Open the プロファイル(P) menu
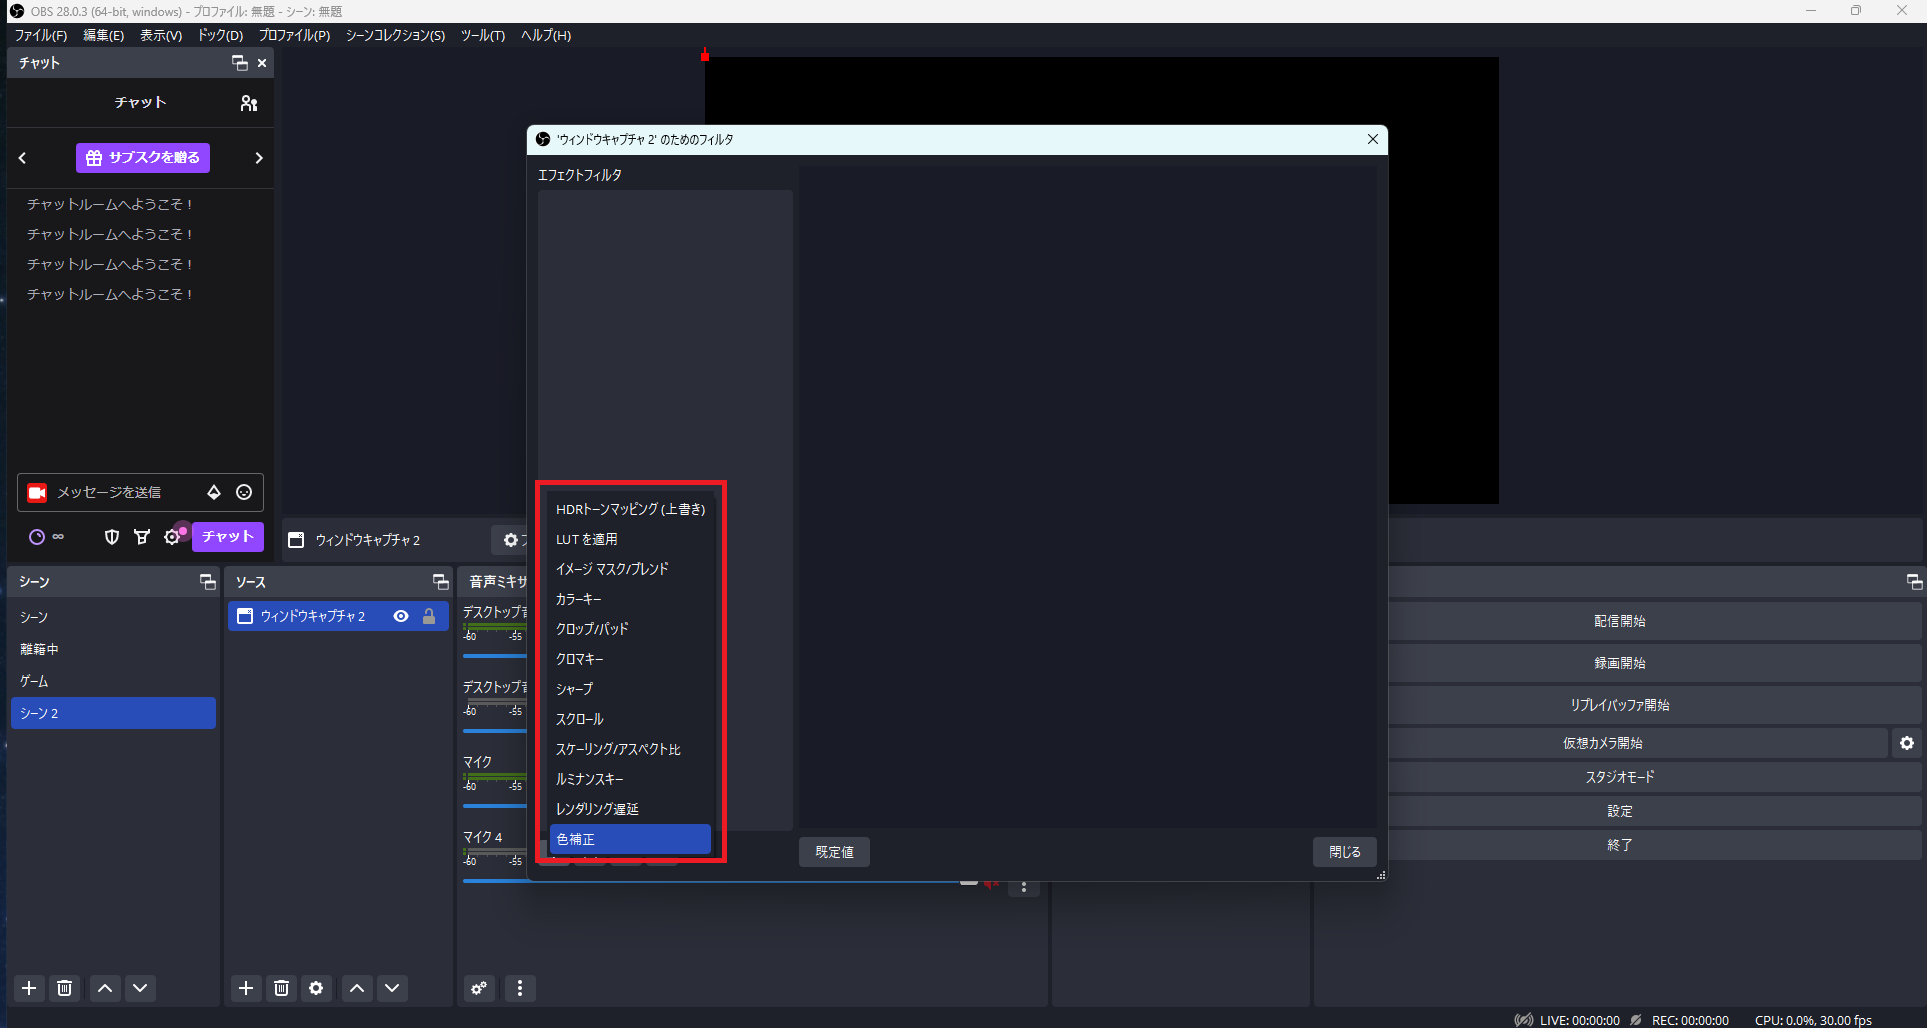The image size is (1927, 1028). pos(294,35)
